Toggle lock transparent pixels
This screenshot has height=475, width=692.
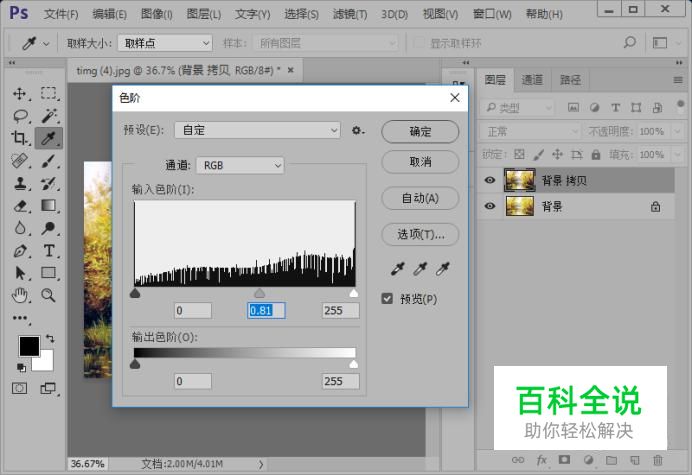[519, 155]
